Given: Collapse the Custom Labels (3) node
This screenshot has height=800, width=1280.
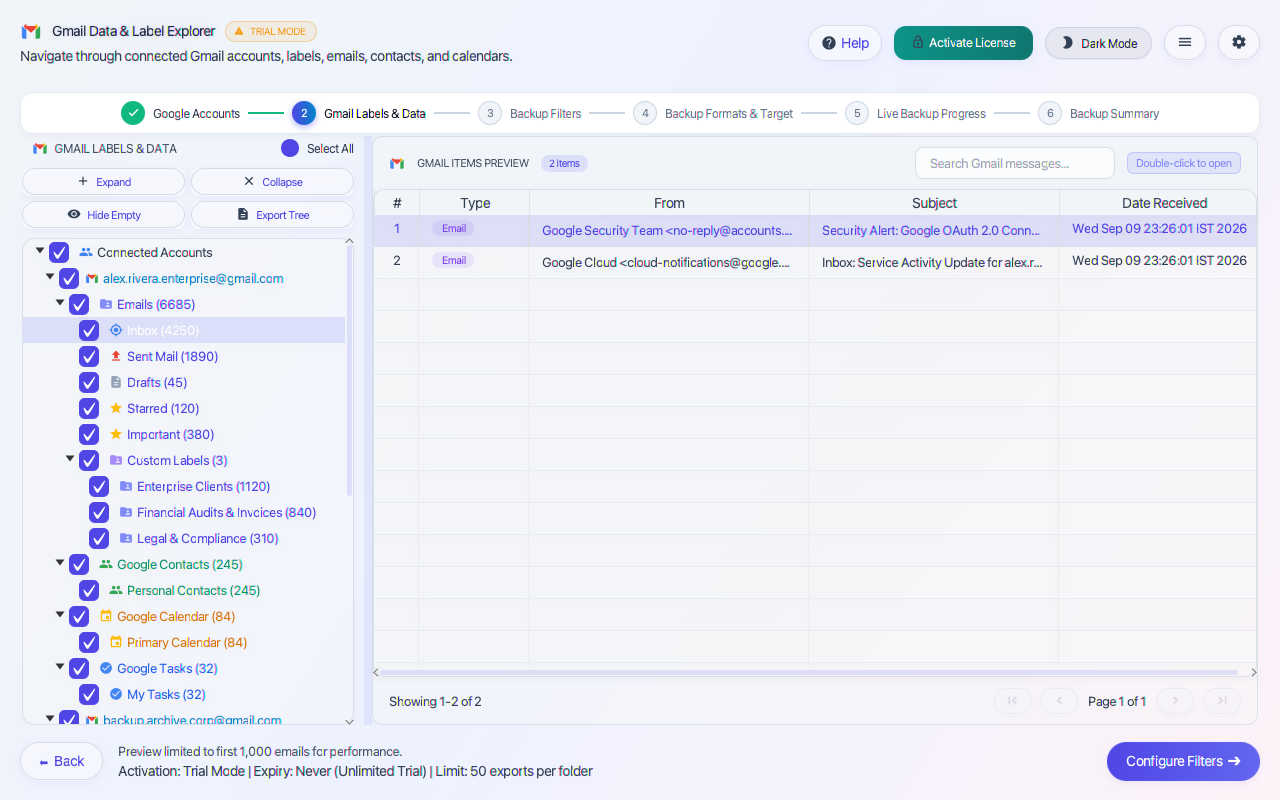Looking at the screenshot, I should coord(70,459).
